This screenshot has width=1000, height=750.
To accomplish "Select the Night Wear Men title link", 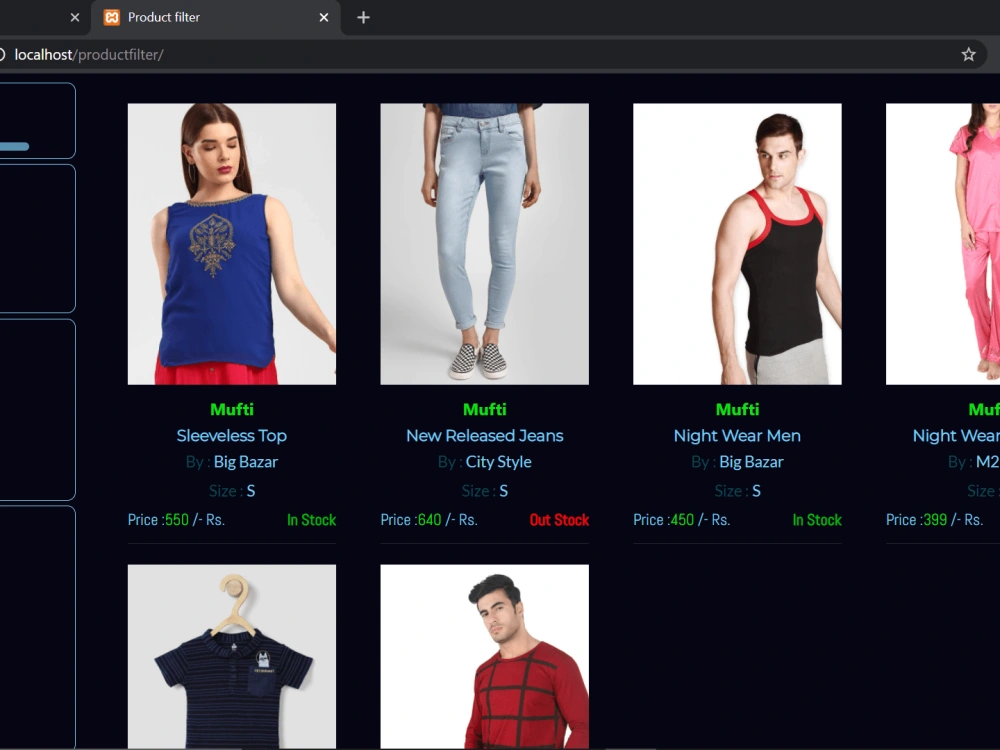I will (x=737, y=436).
